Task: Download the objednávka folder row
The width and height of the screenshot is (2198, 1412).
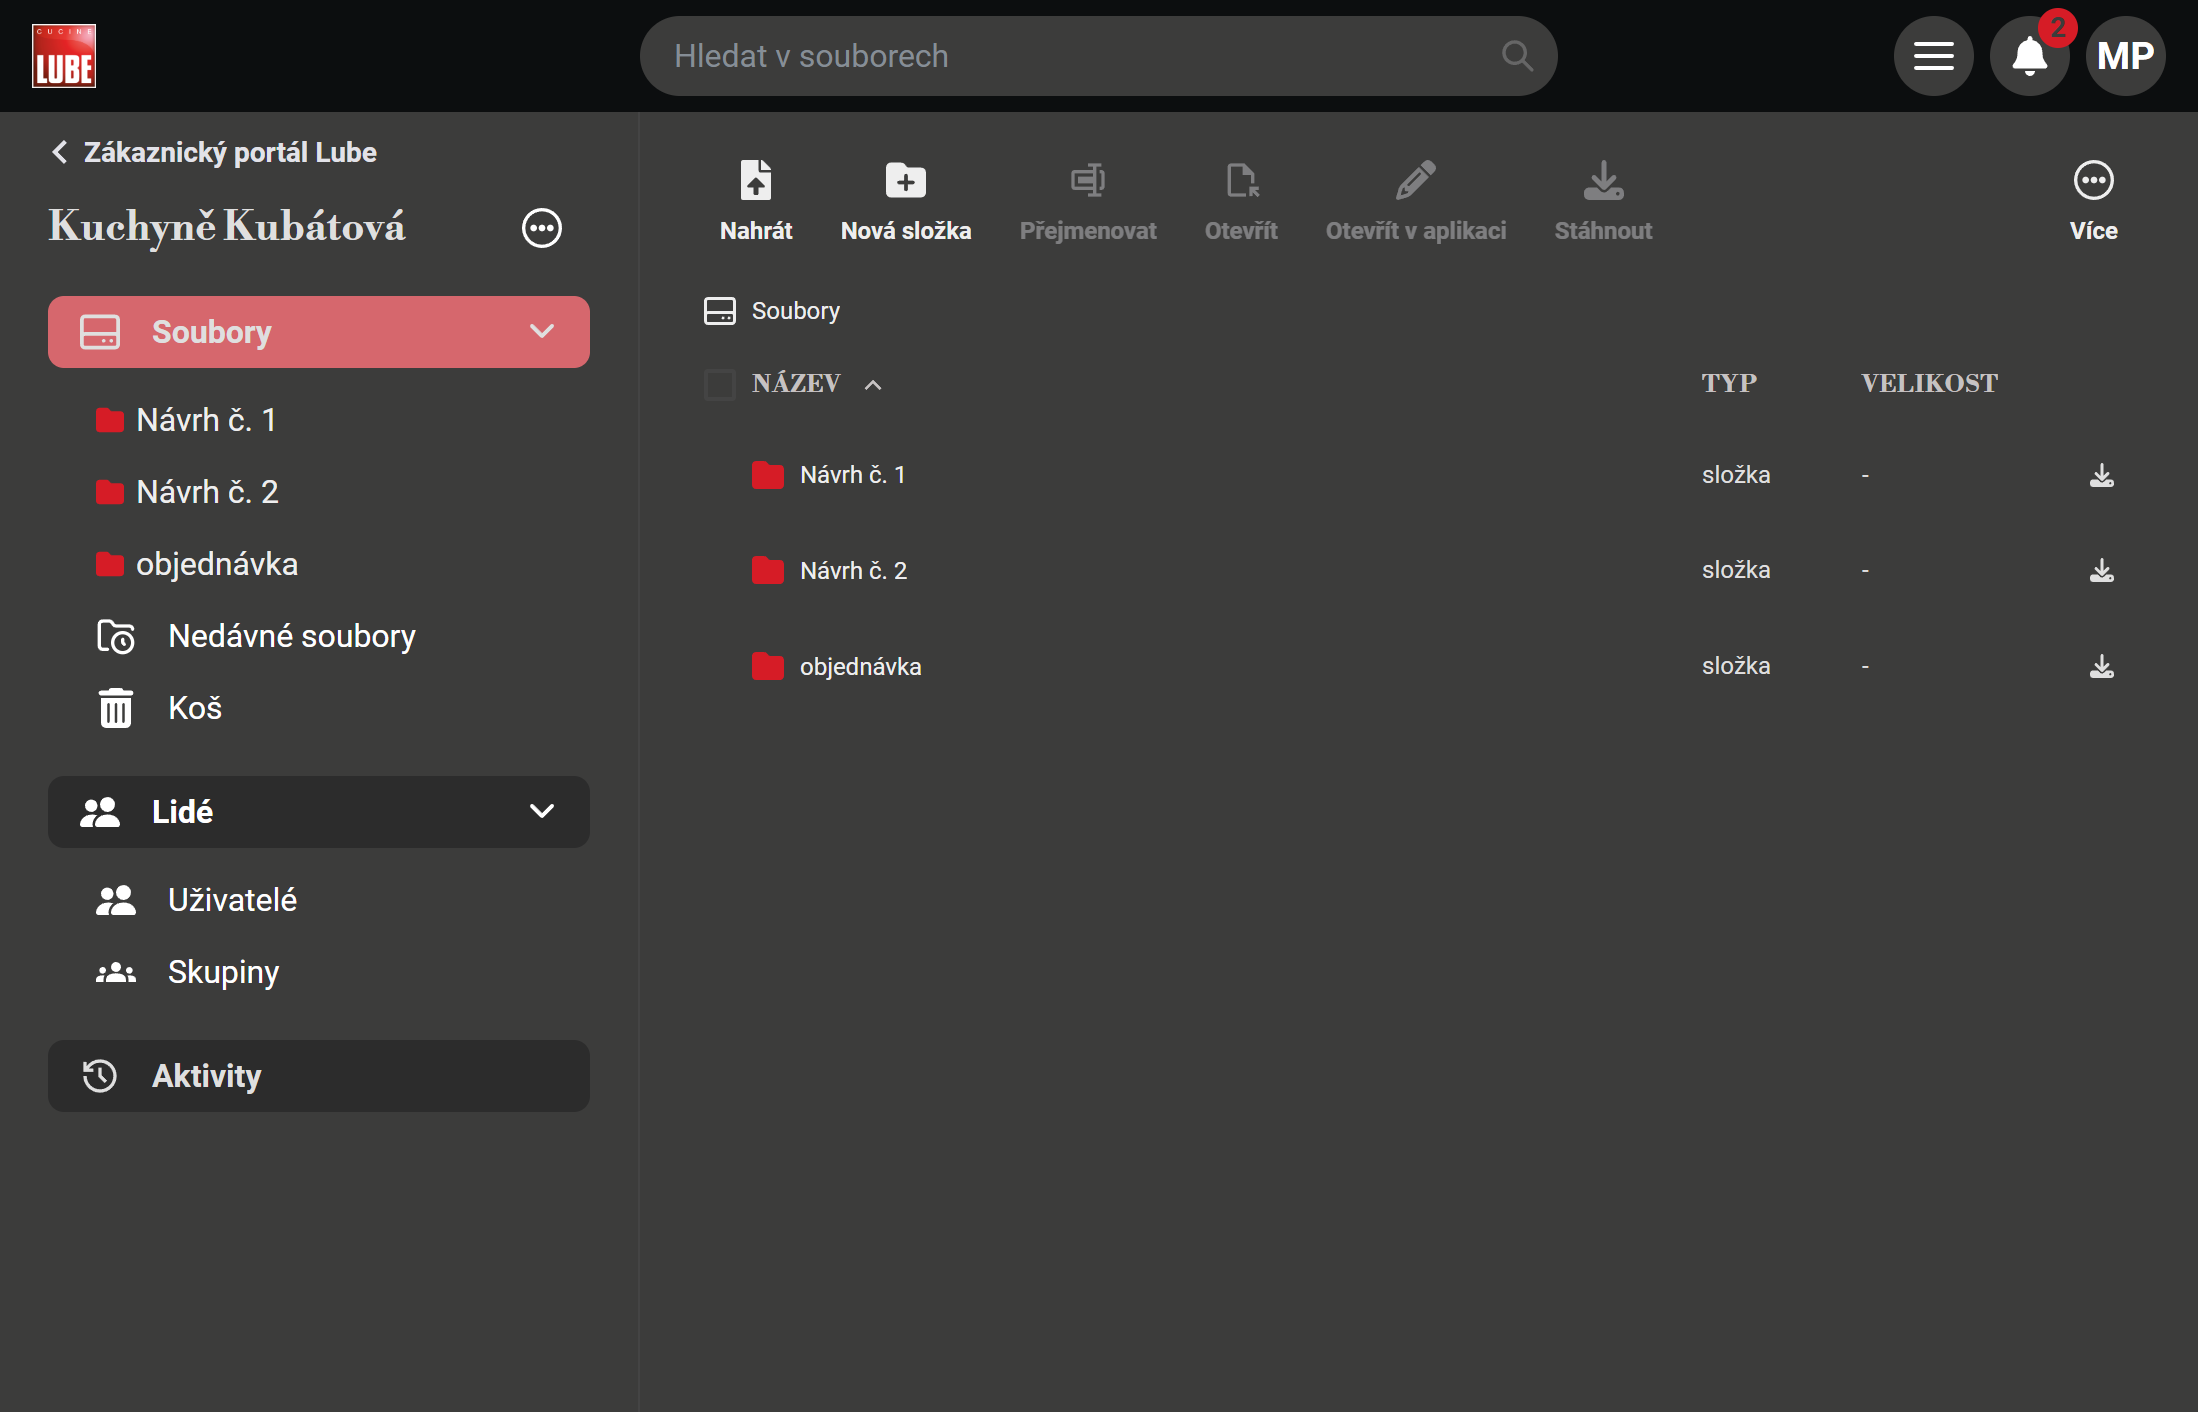Action: (x=2101, y=666)
